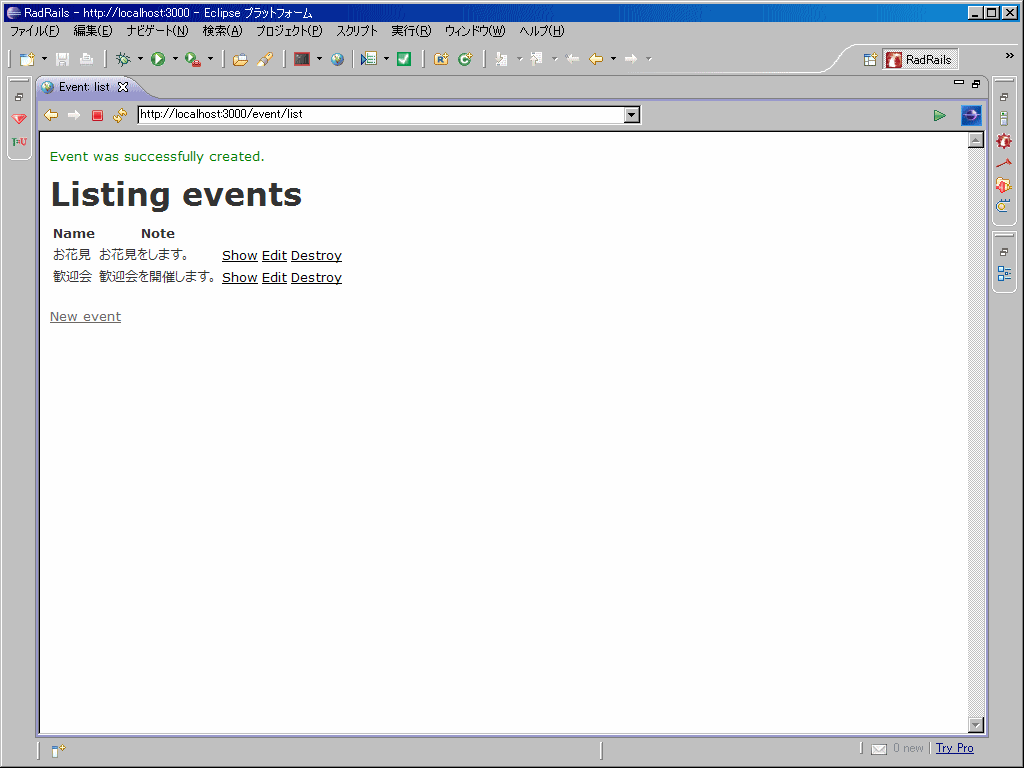Click the paintbrush toolbar icon
1024x768 pixels.
(x=264, y=59)
